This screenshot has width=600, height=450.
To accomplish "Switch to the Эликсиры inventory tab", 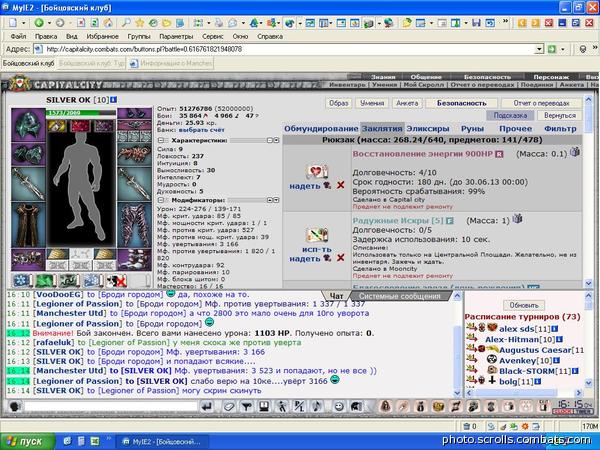I will coord(428,129).
